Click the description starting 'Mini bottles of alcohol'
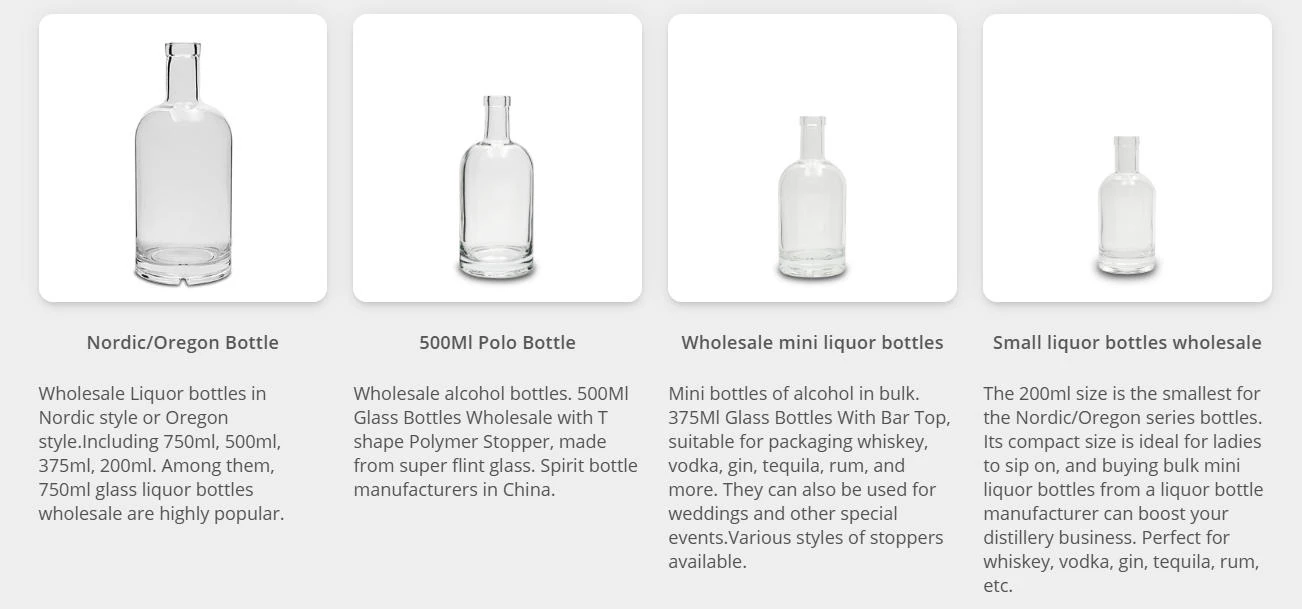Image resolution: width=1302 pixels, height=609 pixels. coord(809,477)
